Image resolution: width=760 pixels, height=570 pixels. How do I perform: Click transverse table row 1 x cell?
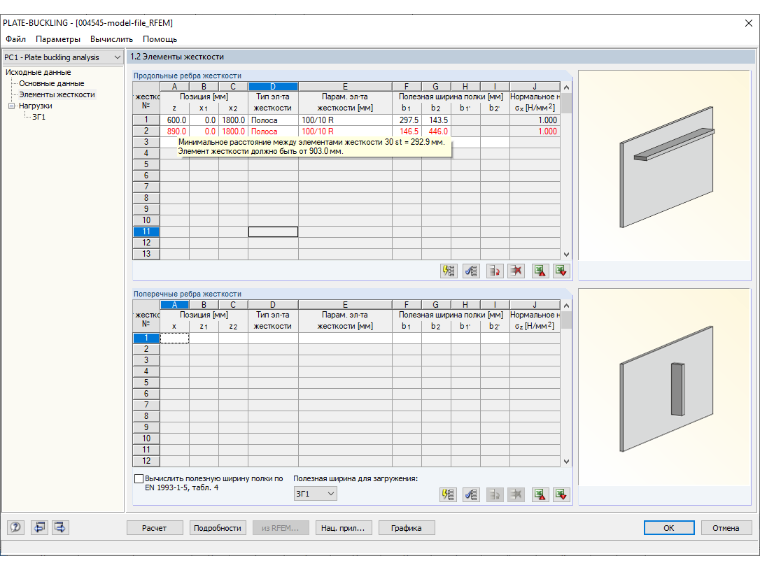[174, 338]
